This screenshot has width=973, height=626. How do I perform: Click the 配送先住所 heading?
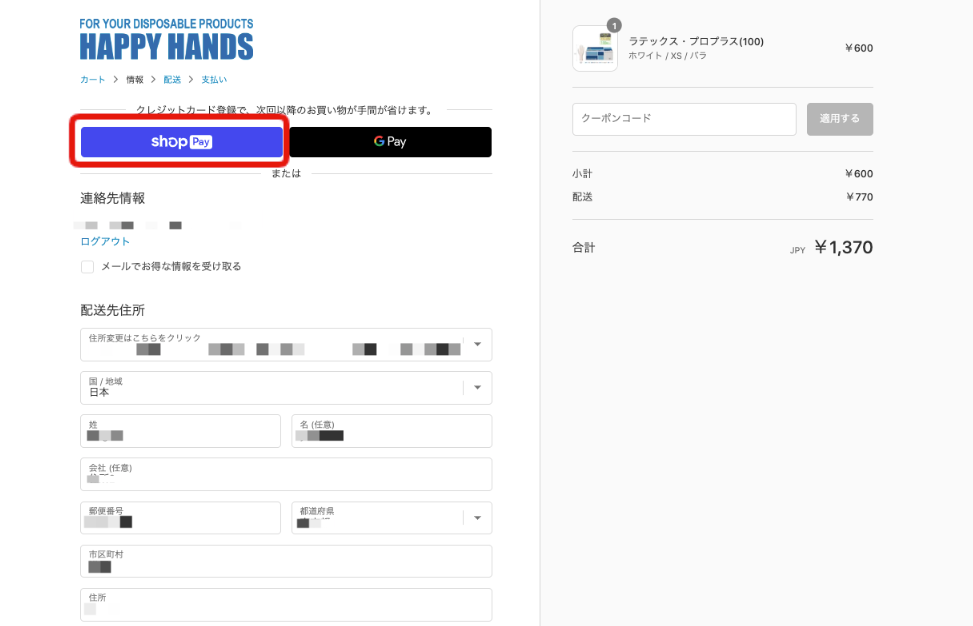[x=112, y=310]
